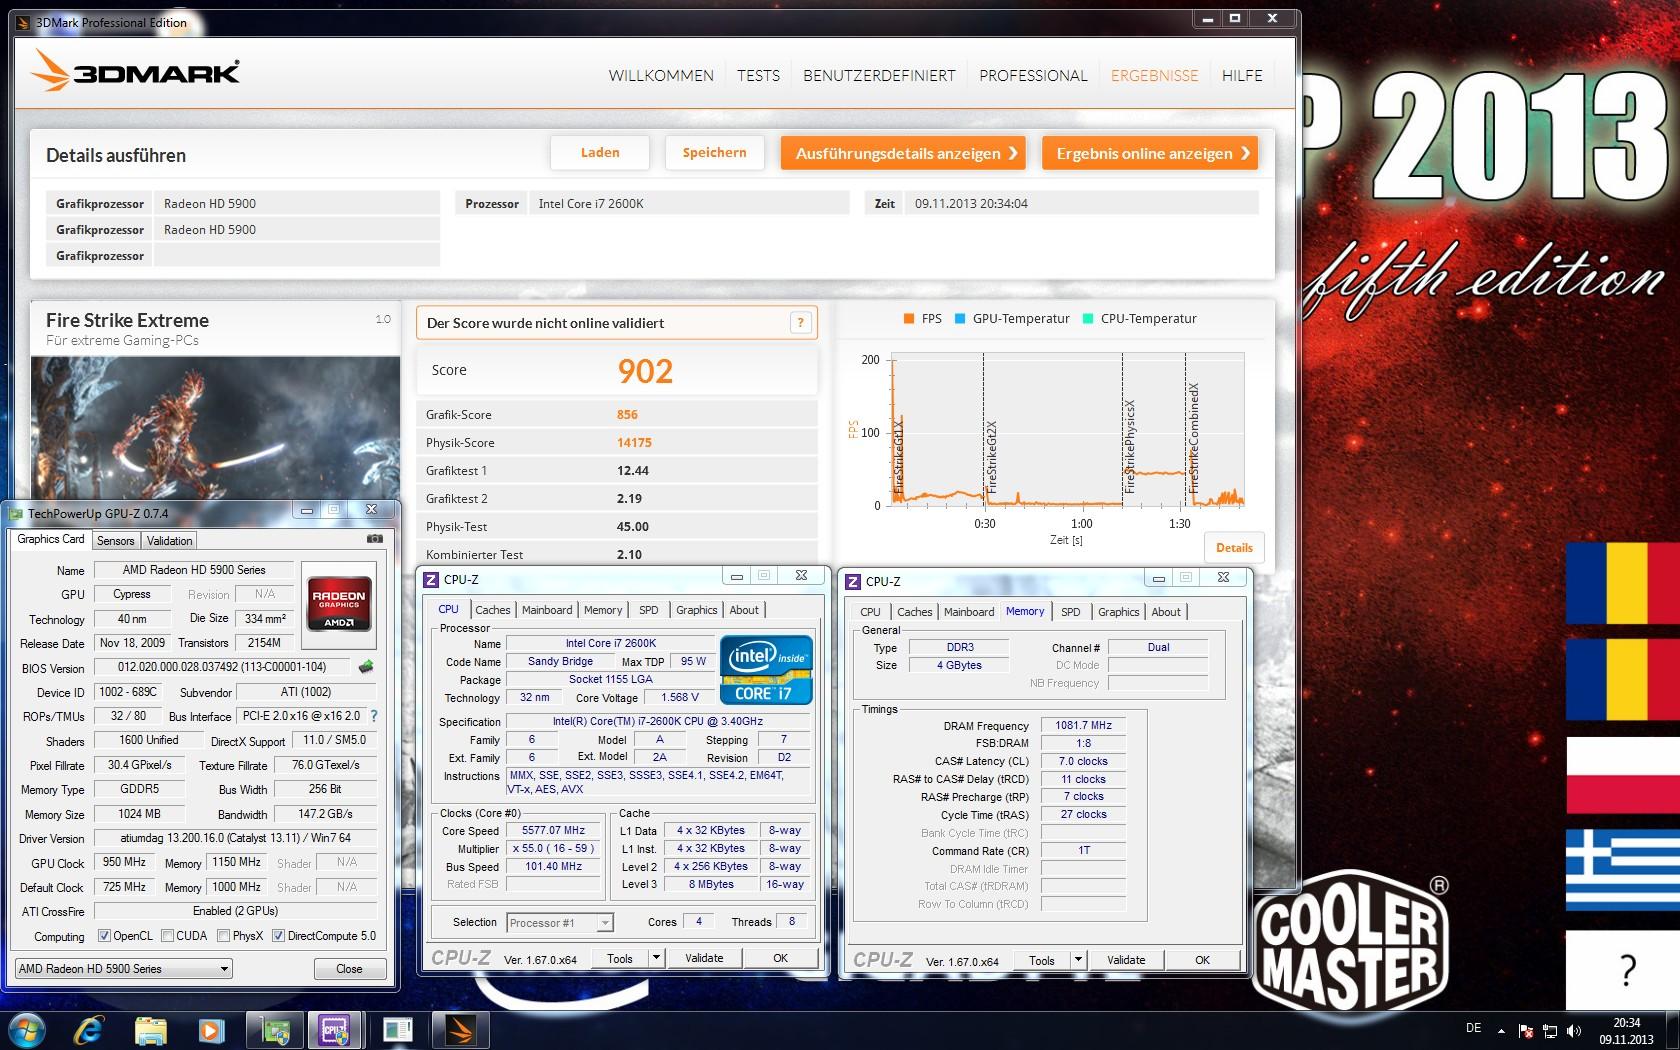Click the Physik-Score value 14175
This screenshot has height=1050, width=1680.
(634, 442)
